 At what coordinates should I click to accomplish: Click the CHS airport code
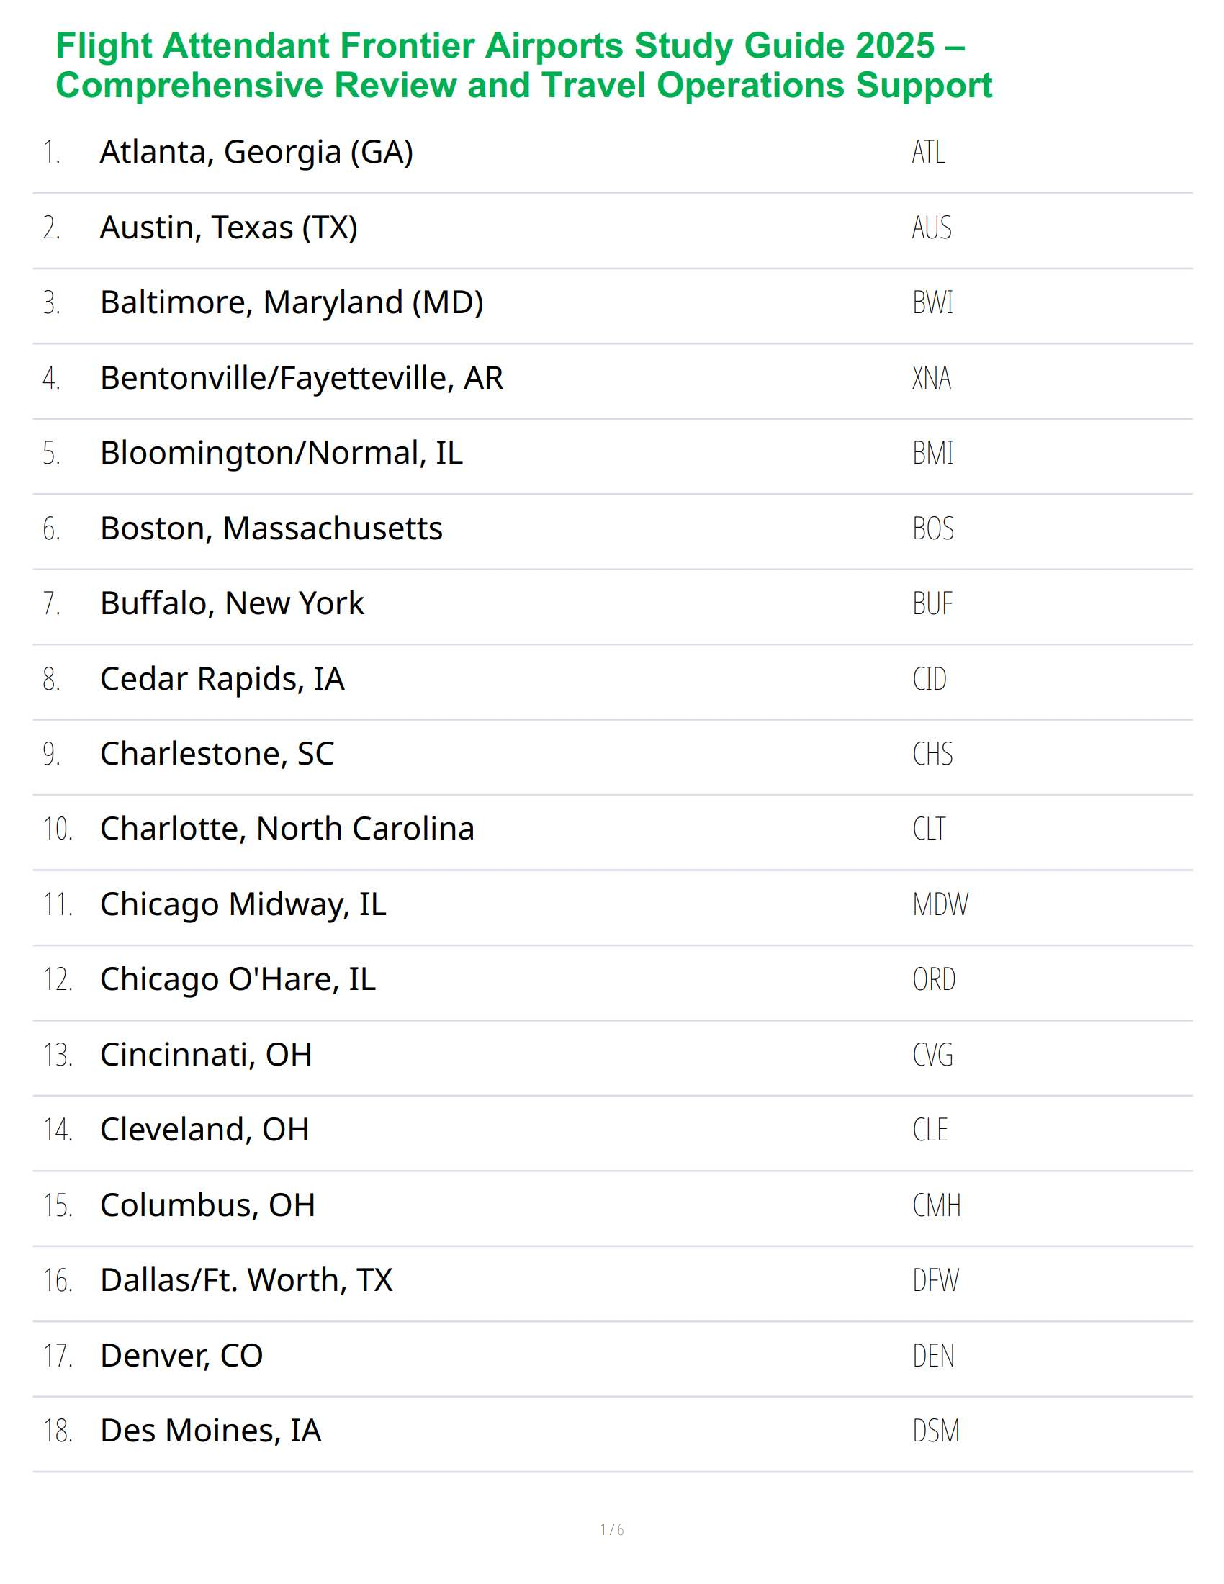click(932, 754)
